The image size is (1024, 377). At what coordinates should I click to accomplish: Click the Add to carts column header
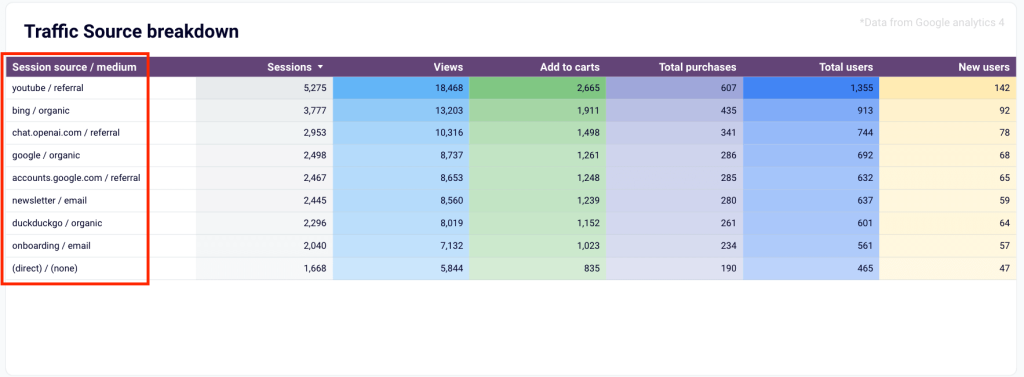(569, 67)
